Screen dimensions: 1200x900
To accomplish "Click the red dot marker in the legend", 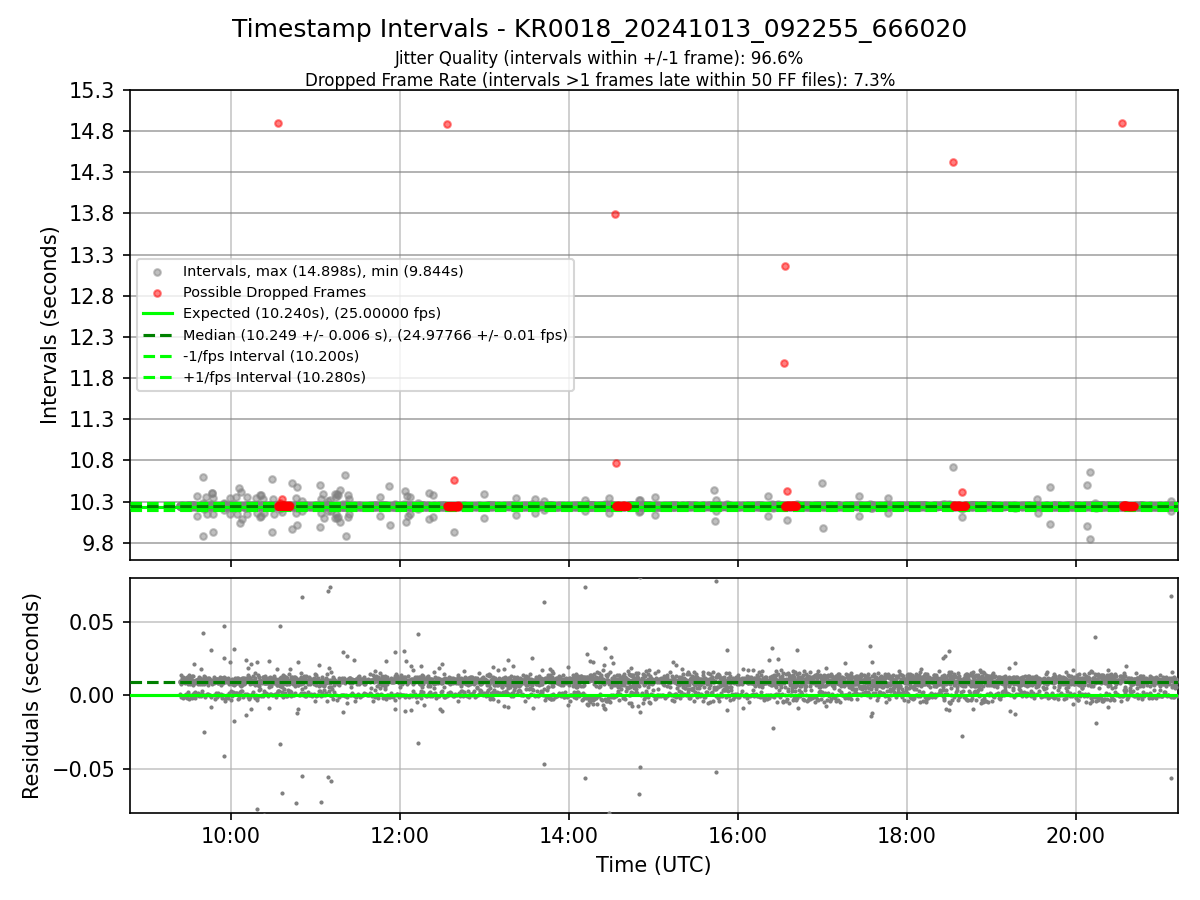I will pyautogui.click(x=157, y=292).
